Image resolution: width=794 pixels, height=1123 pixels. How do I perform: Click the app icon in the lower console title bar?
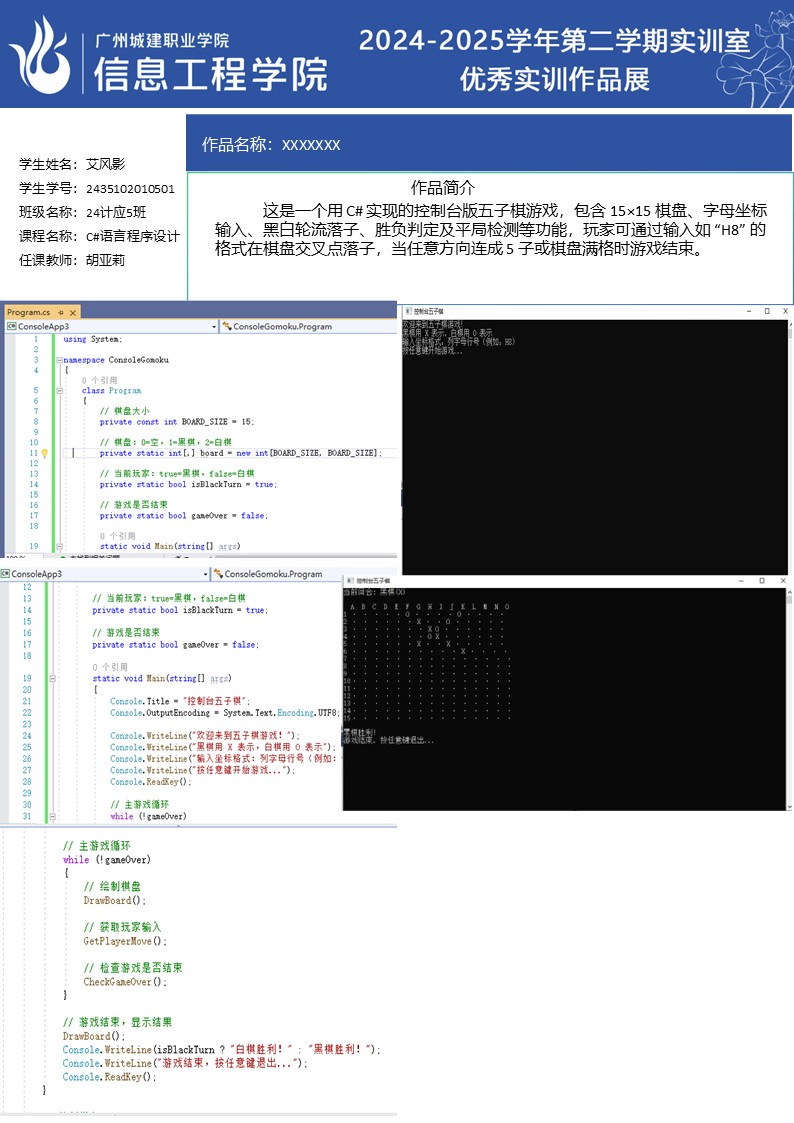coord(348,580)
